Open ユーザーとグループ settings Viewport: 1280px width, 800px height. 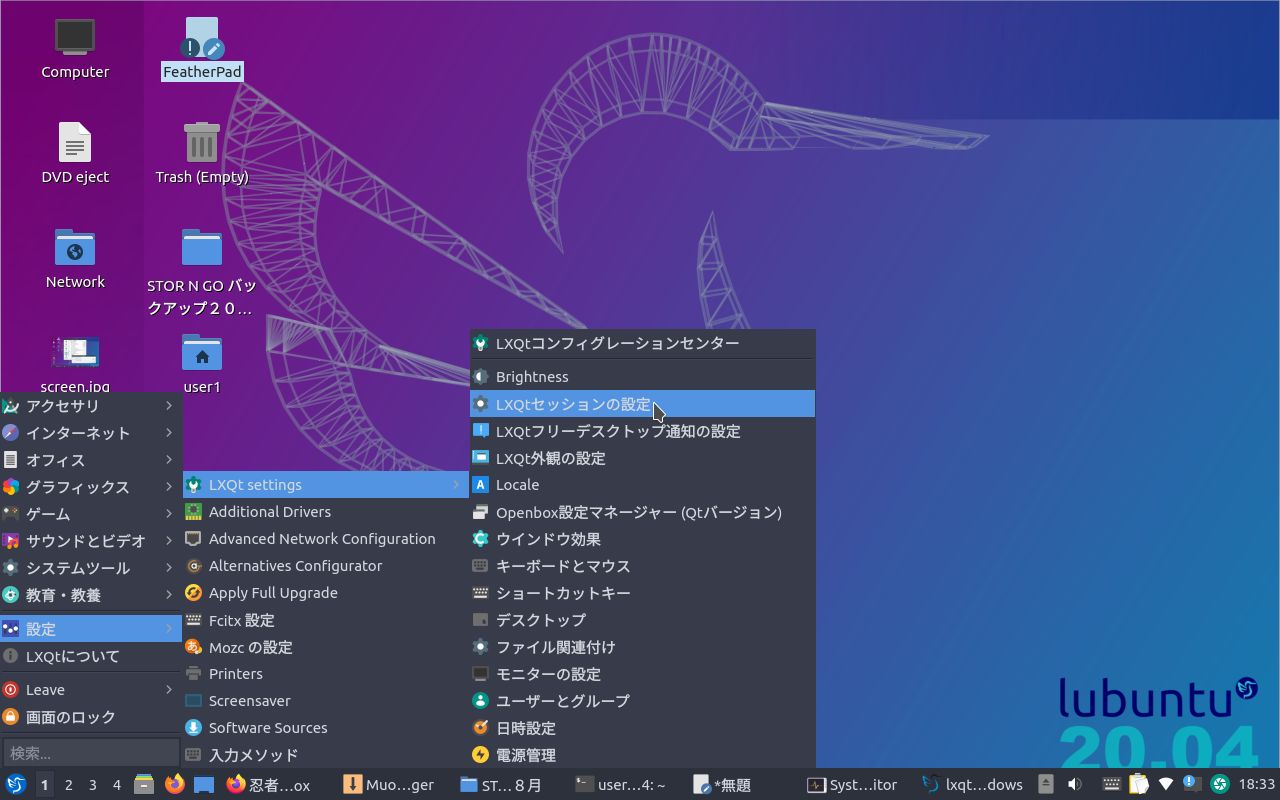[643, 701]
